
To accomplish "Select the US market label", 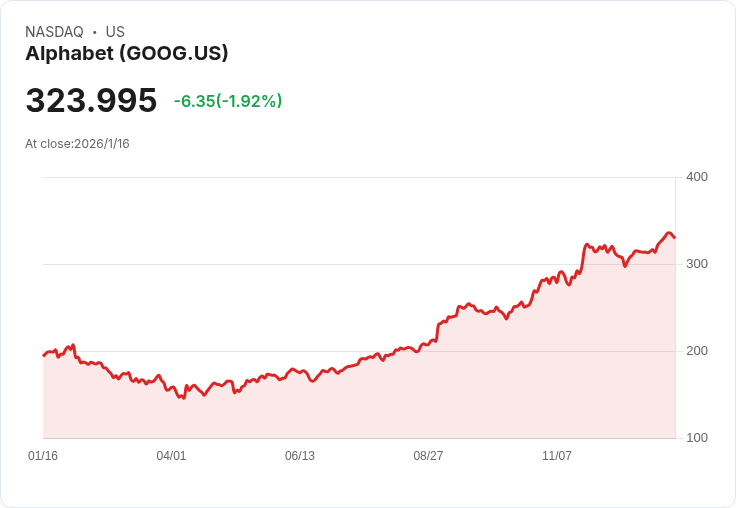I will 115,32.
